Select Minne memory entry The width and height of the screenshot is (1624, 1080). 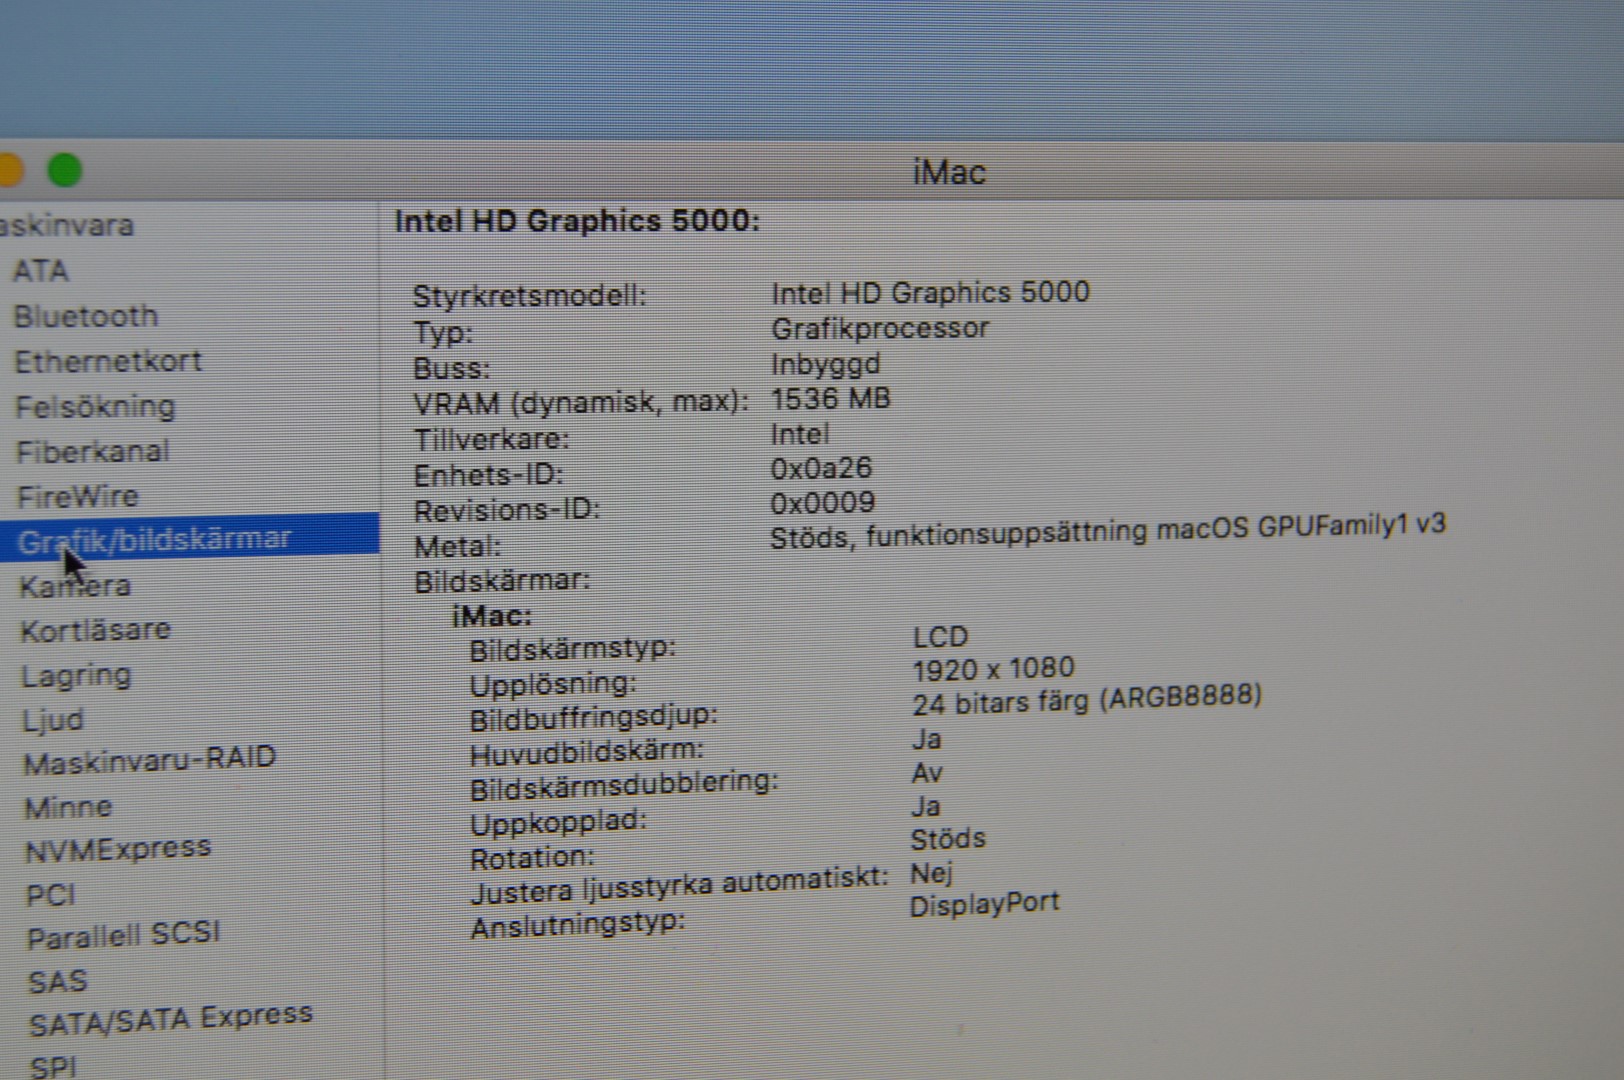tap(68, 806)
